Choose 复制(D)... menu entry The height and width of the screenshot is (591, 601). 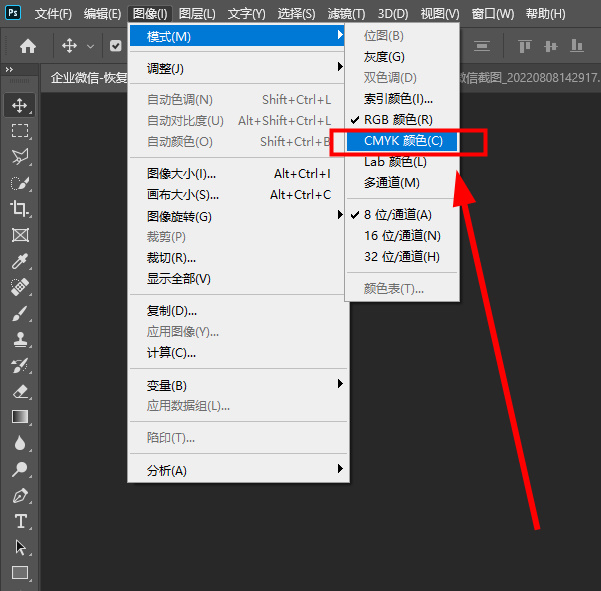point(237,311)
